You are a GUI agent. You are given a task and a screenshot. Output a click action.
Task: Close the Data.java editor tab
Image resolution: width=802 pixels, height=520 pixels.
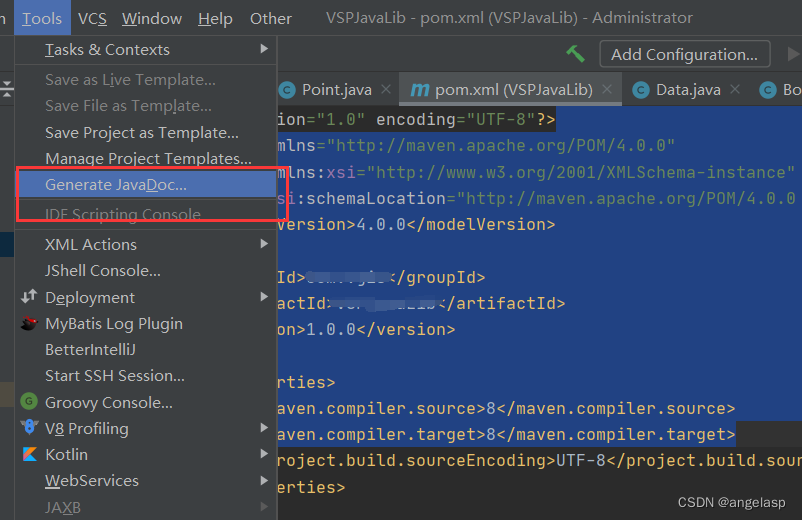(735, 90)
